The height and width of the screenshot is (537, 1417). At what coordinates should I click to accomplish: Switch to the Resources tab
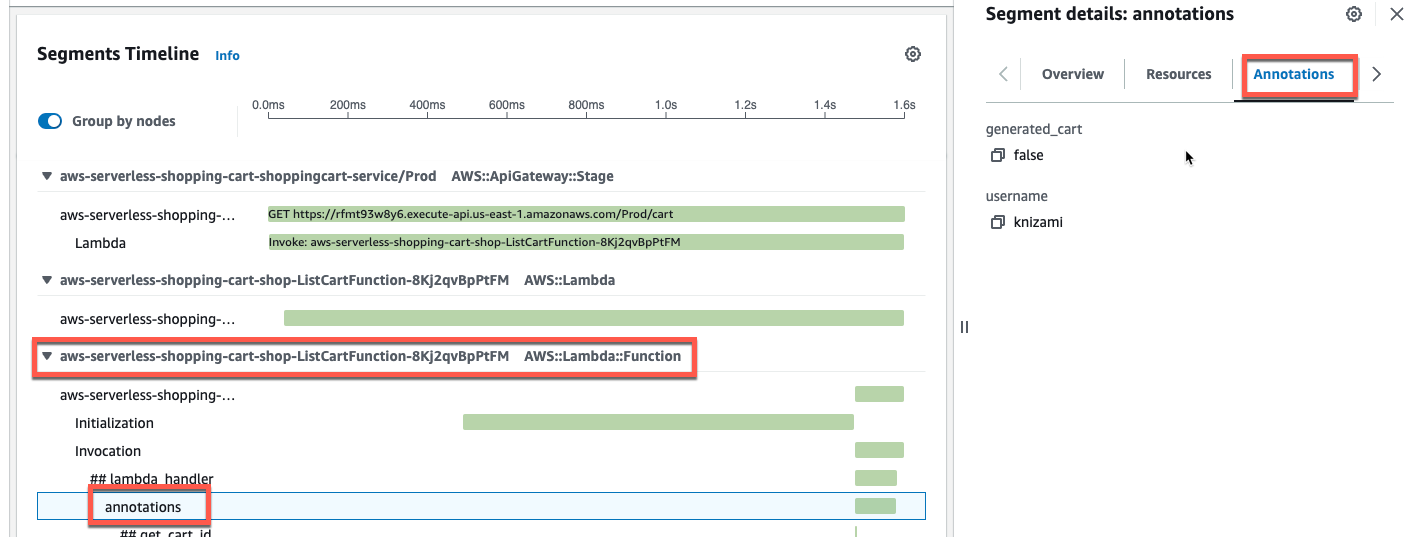1179,74
